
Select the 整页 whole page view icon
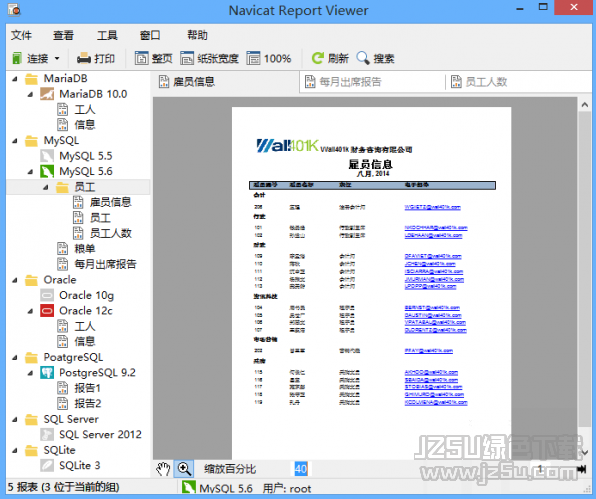[x=141, y=58]
